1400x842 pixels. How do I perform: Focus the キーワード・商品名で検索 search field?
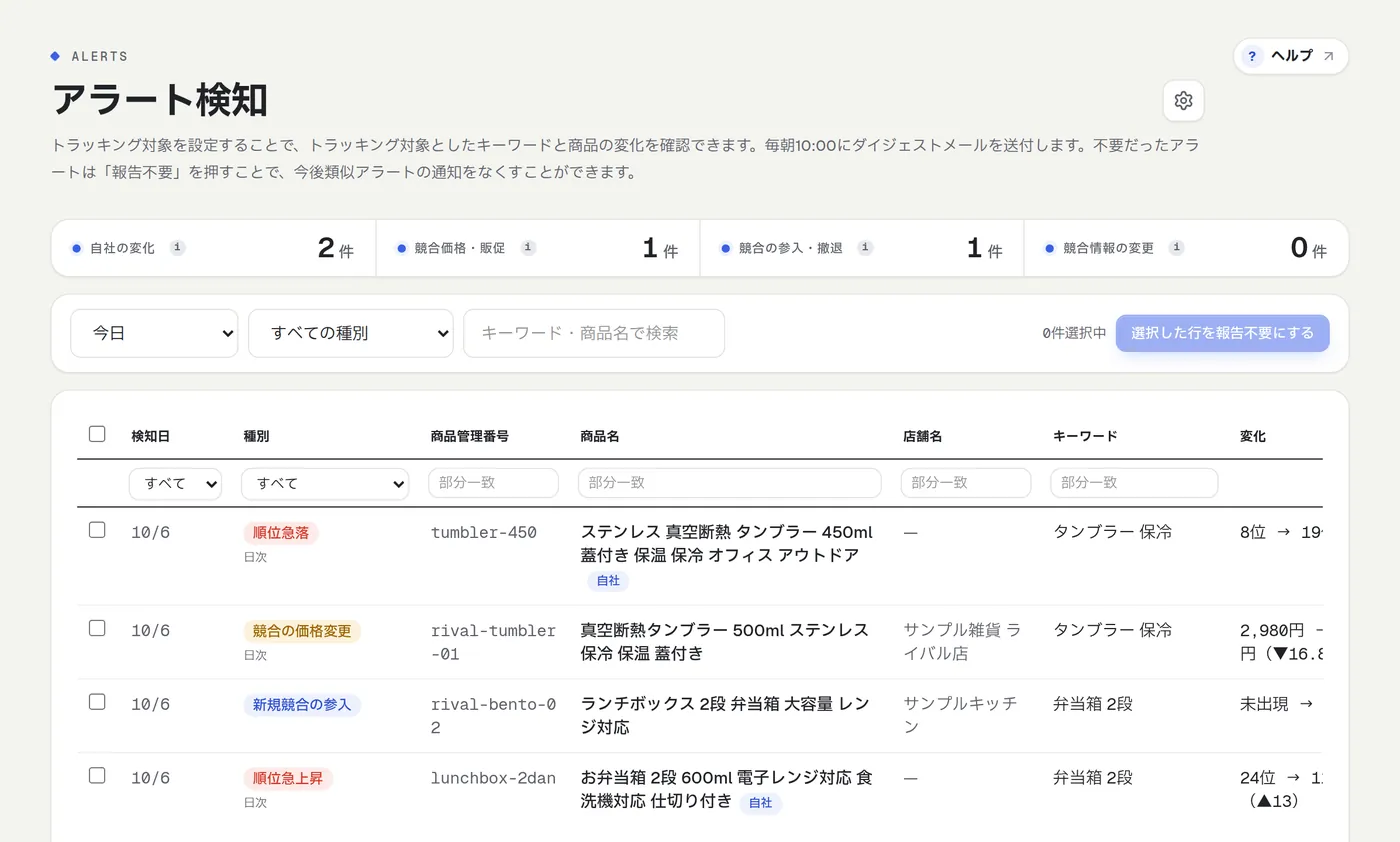pos(594,333)
